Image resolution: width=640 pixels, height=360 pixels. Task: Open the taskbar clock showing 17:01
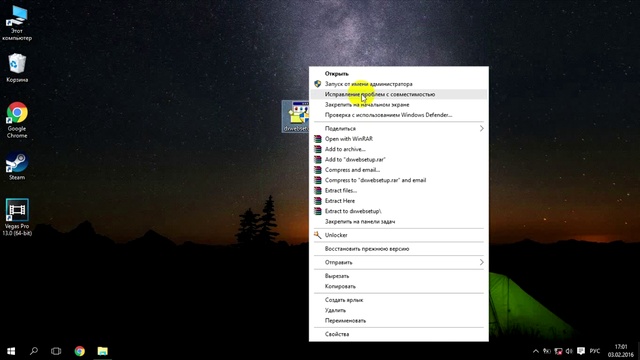tap(620, 351)
